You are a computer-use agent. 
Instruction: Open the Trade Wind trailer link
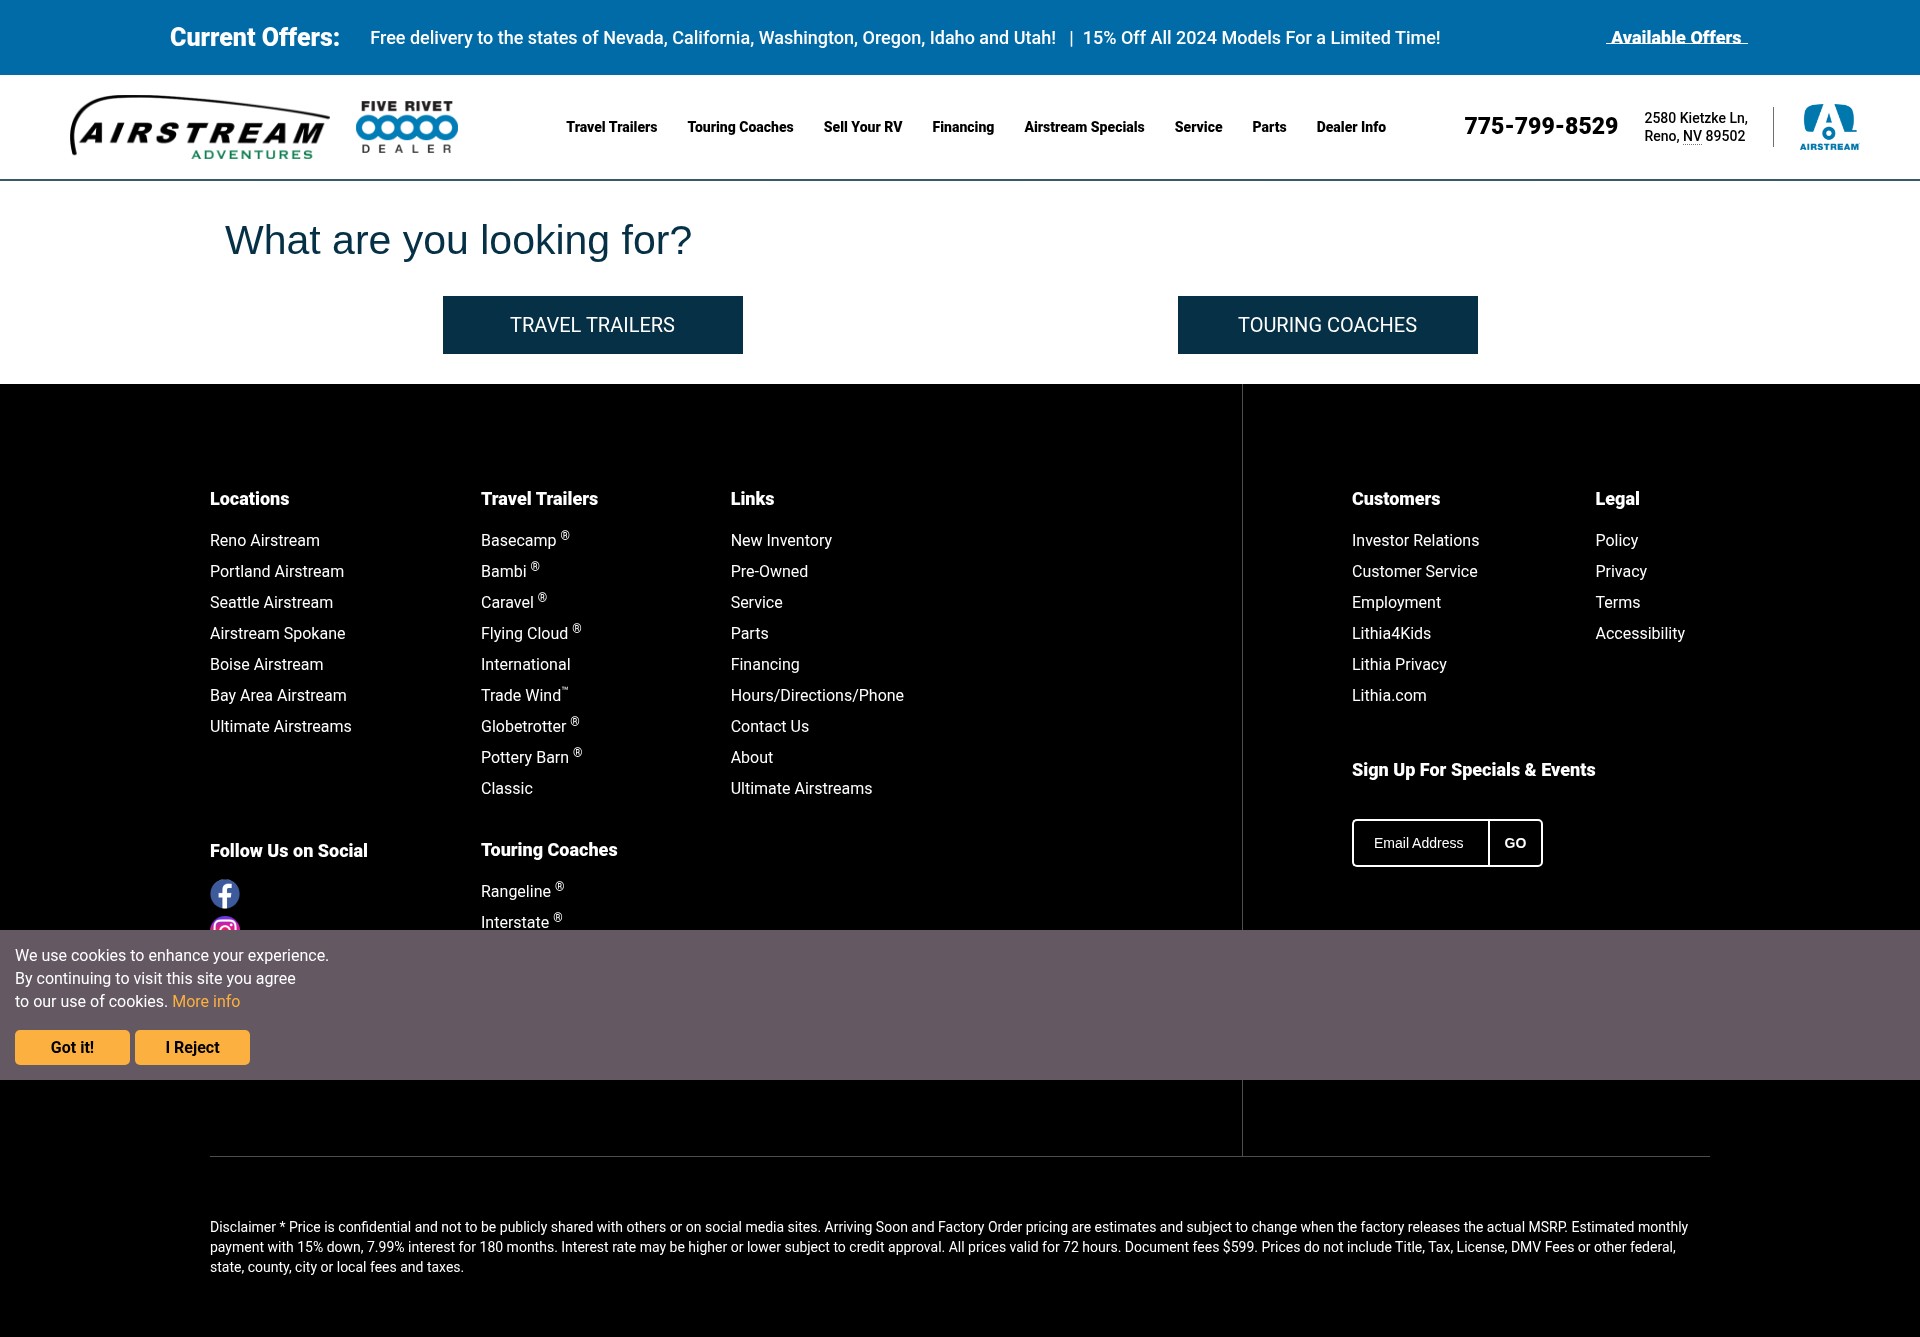(x=524, y=695)
